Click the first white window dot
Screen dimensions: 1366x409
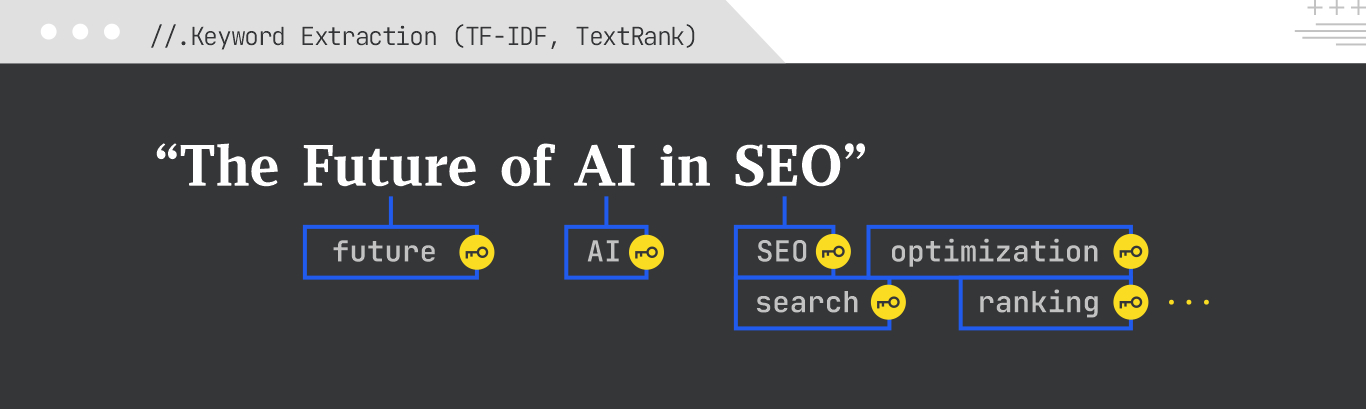pyautogui.click(x=49, y=32)
